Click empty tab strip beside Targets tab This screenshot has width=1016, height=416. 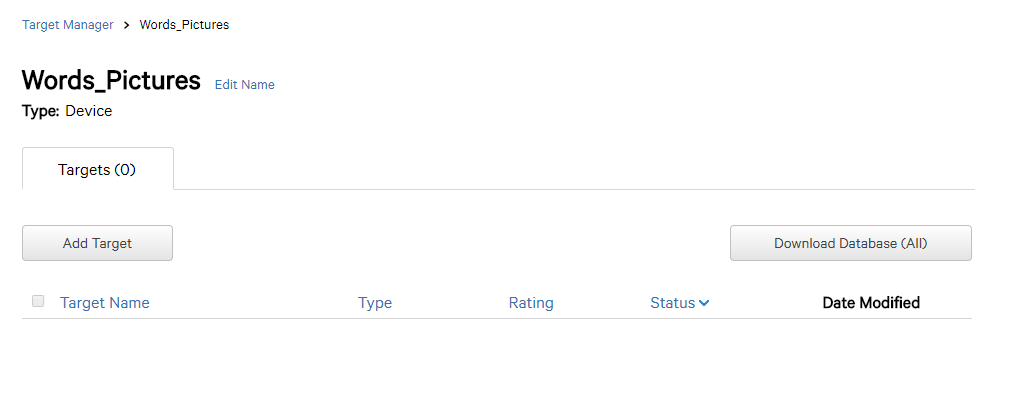pos(574,169)
